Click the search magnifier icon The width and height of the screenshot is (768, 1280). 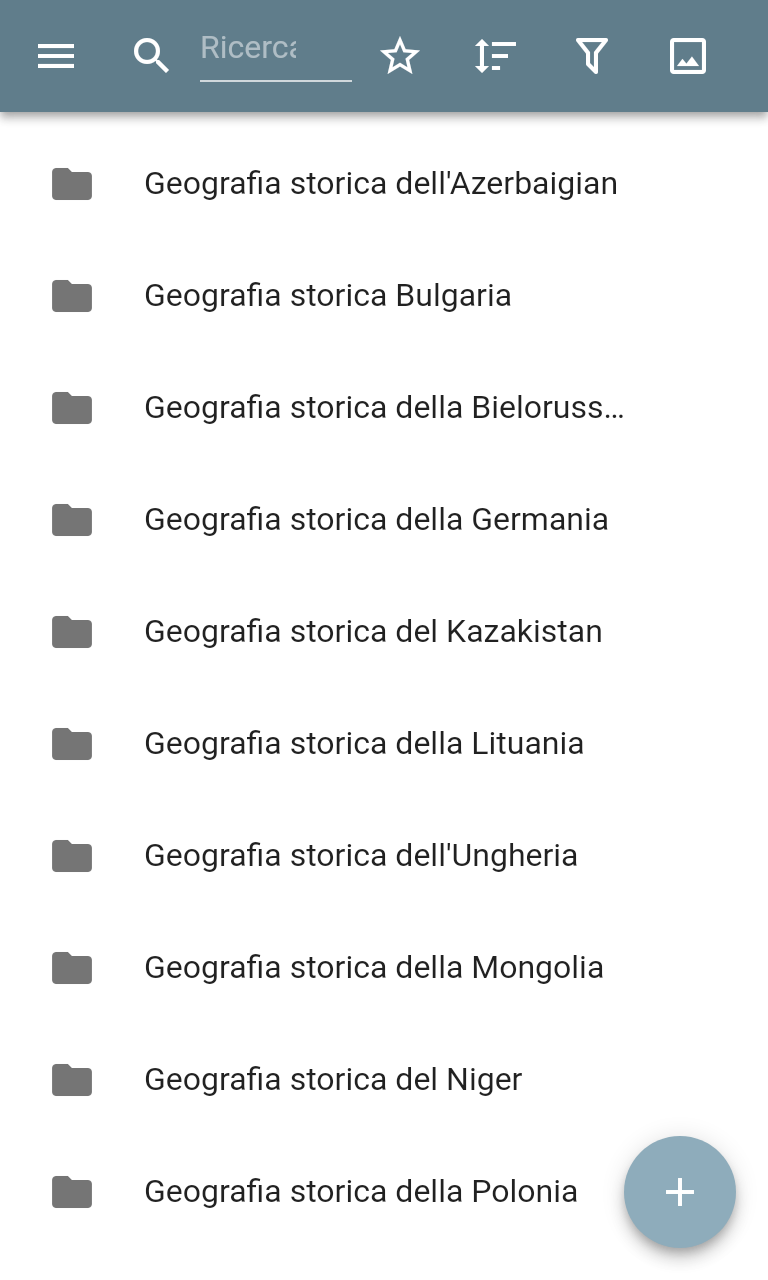151,57
